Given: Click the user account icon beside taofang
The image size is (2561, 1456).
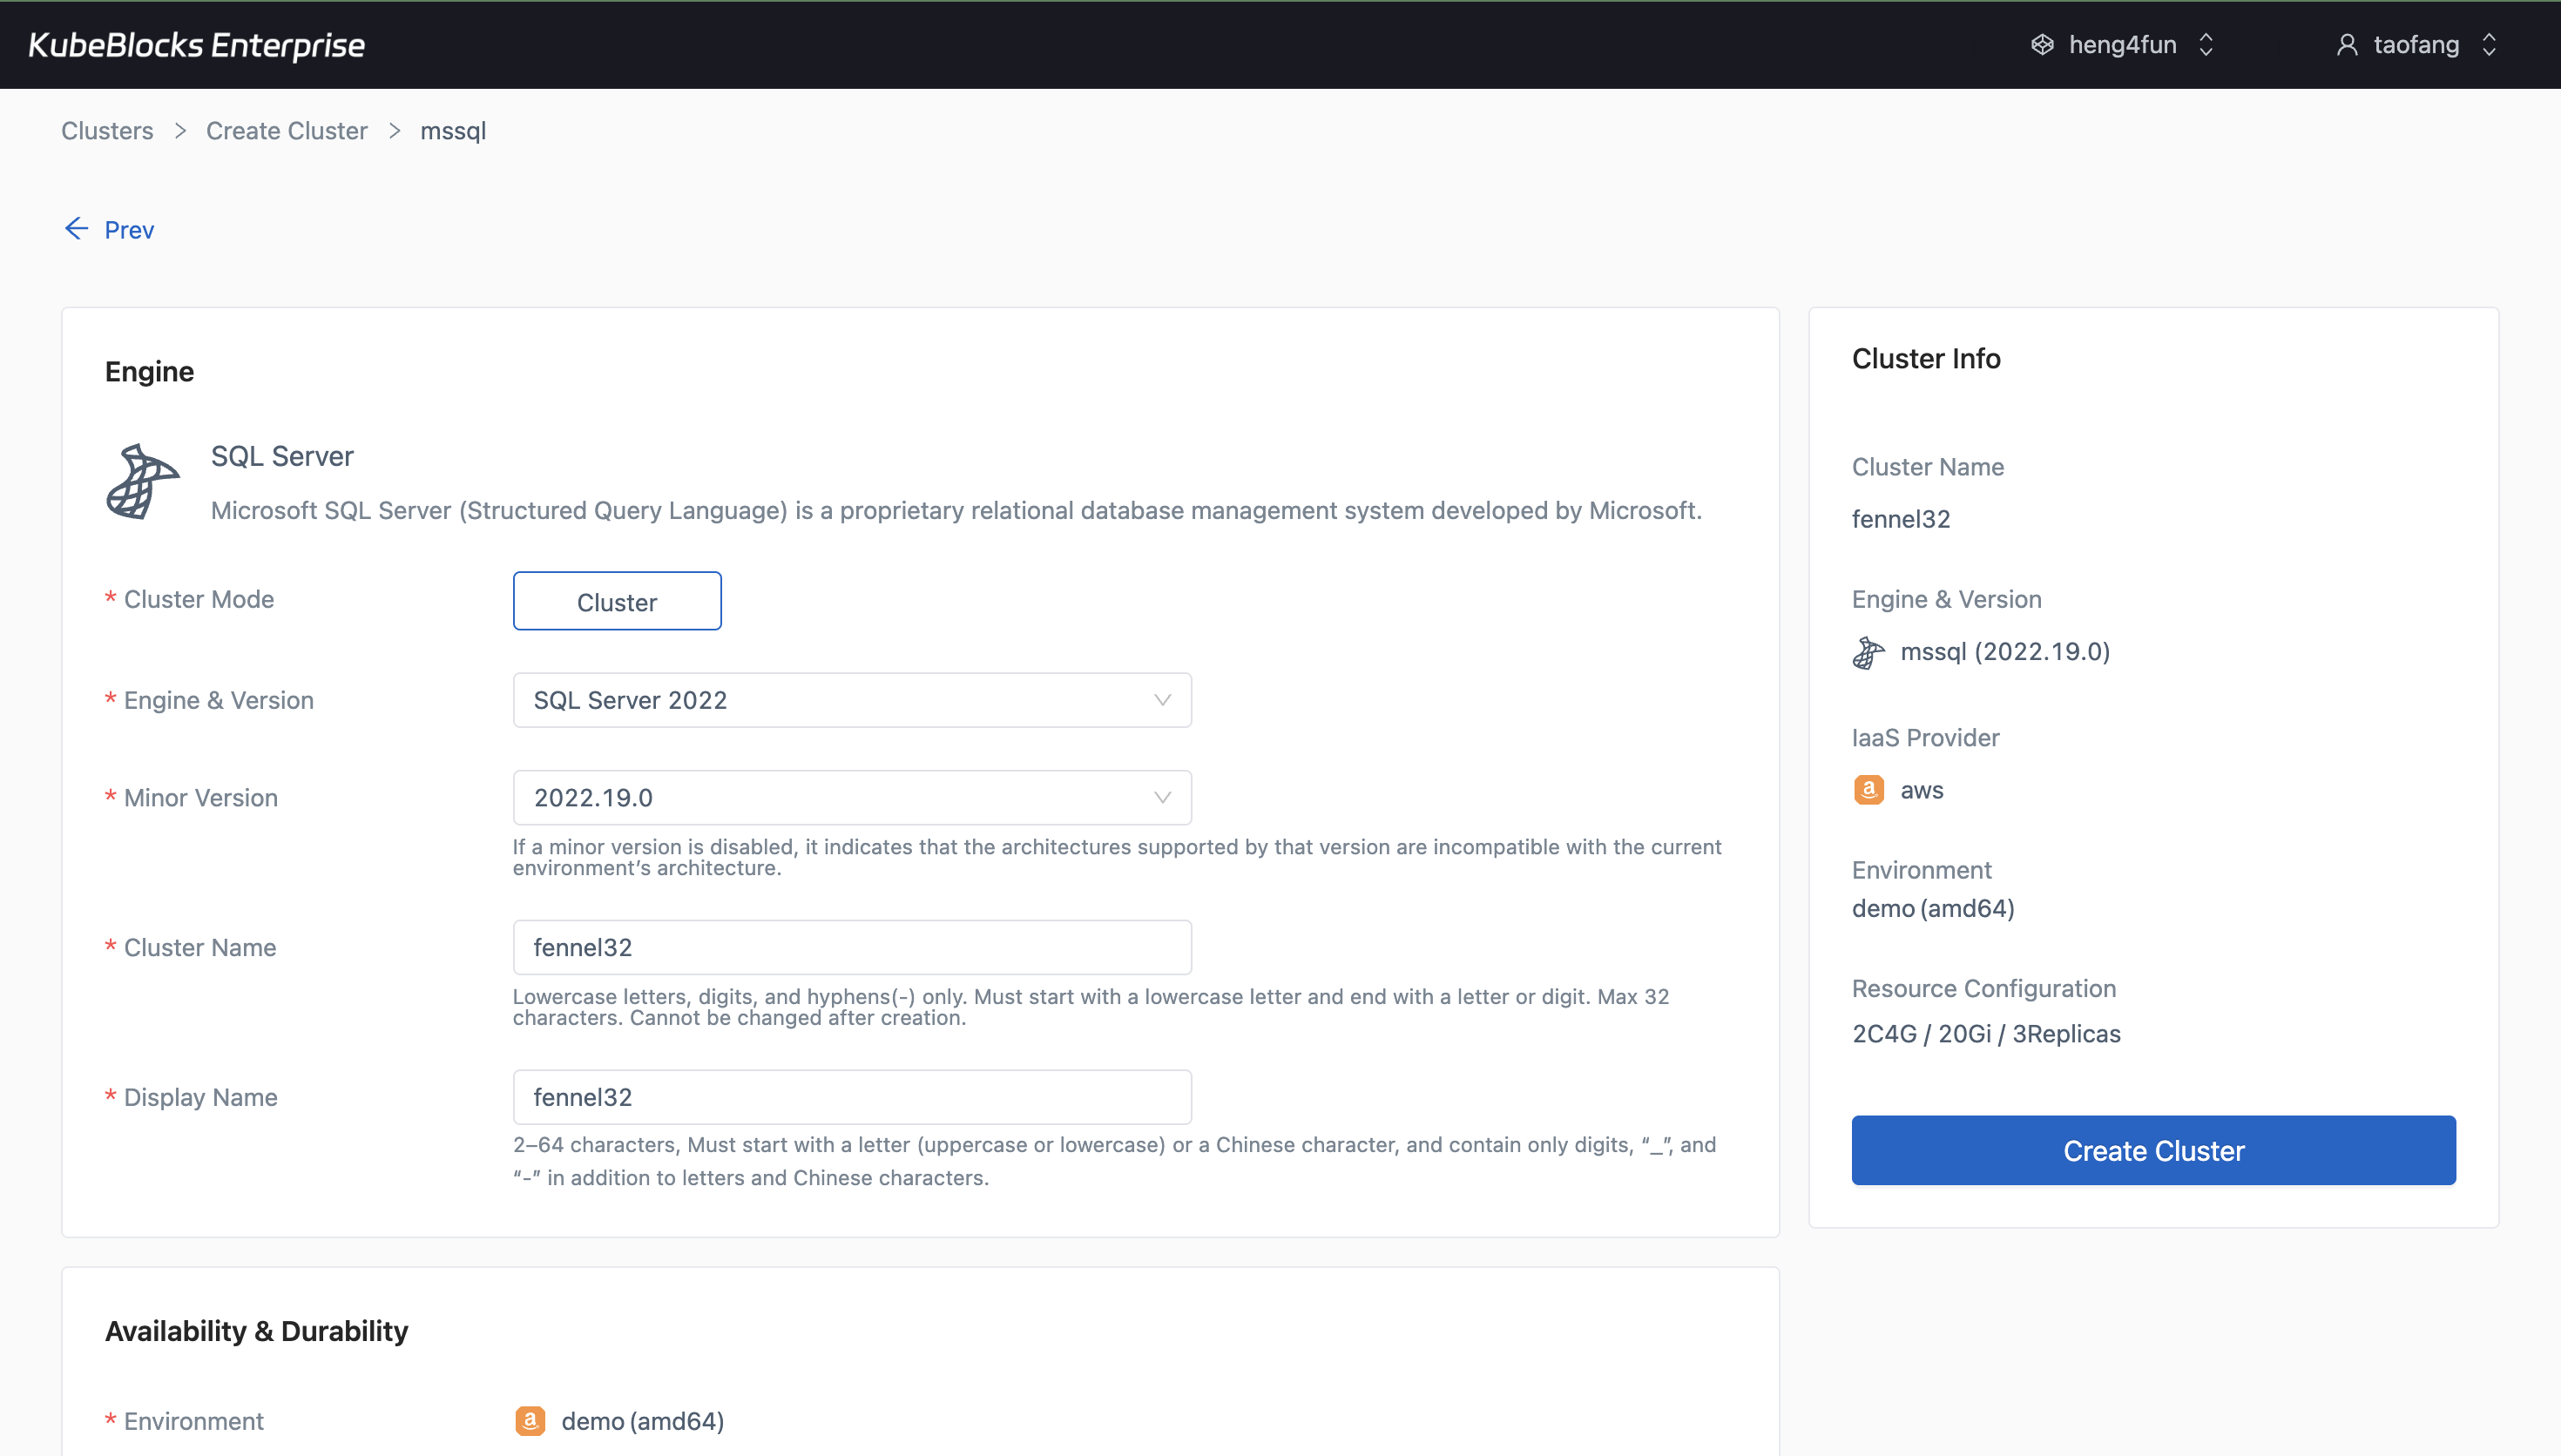Looking at the screenshot, I should tap(2348, 44).
